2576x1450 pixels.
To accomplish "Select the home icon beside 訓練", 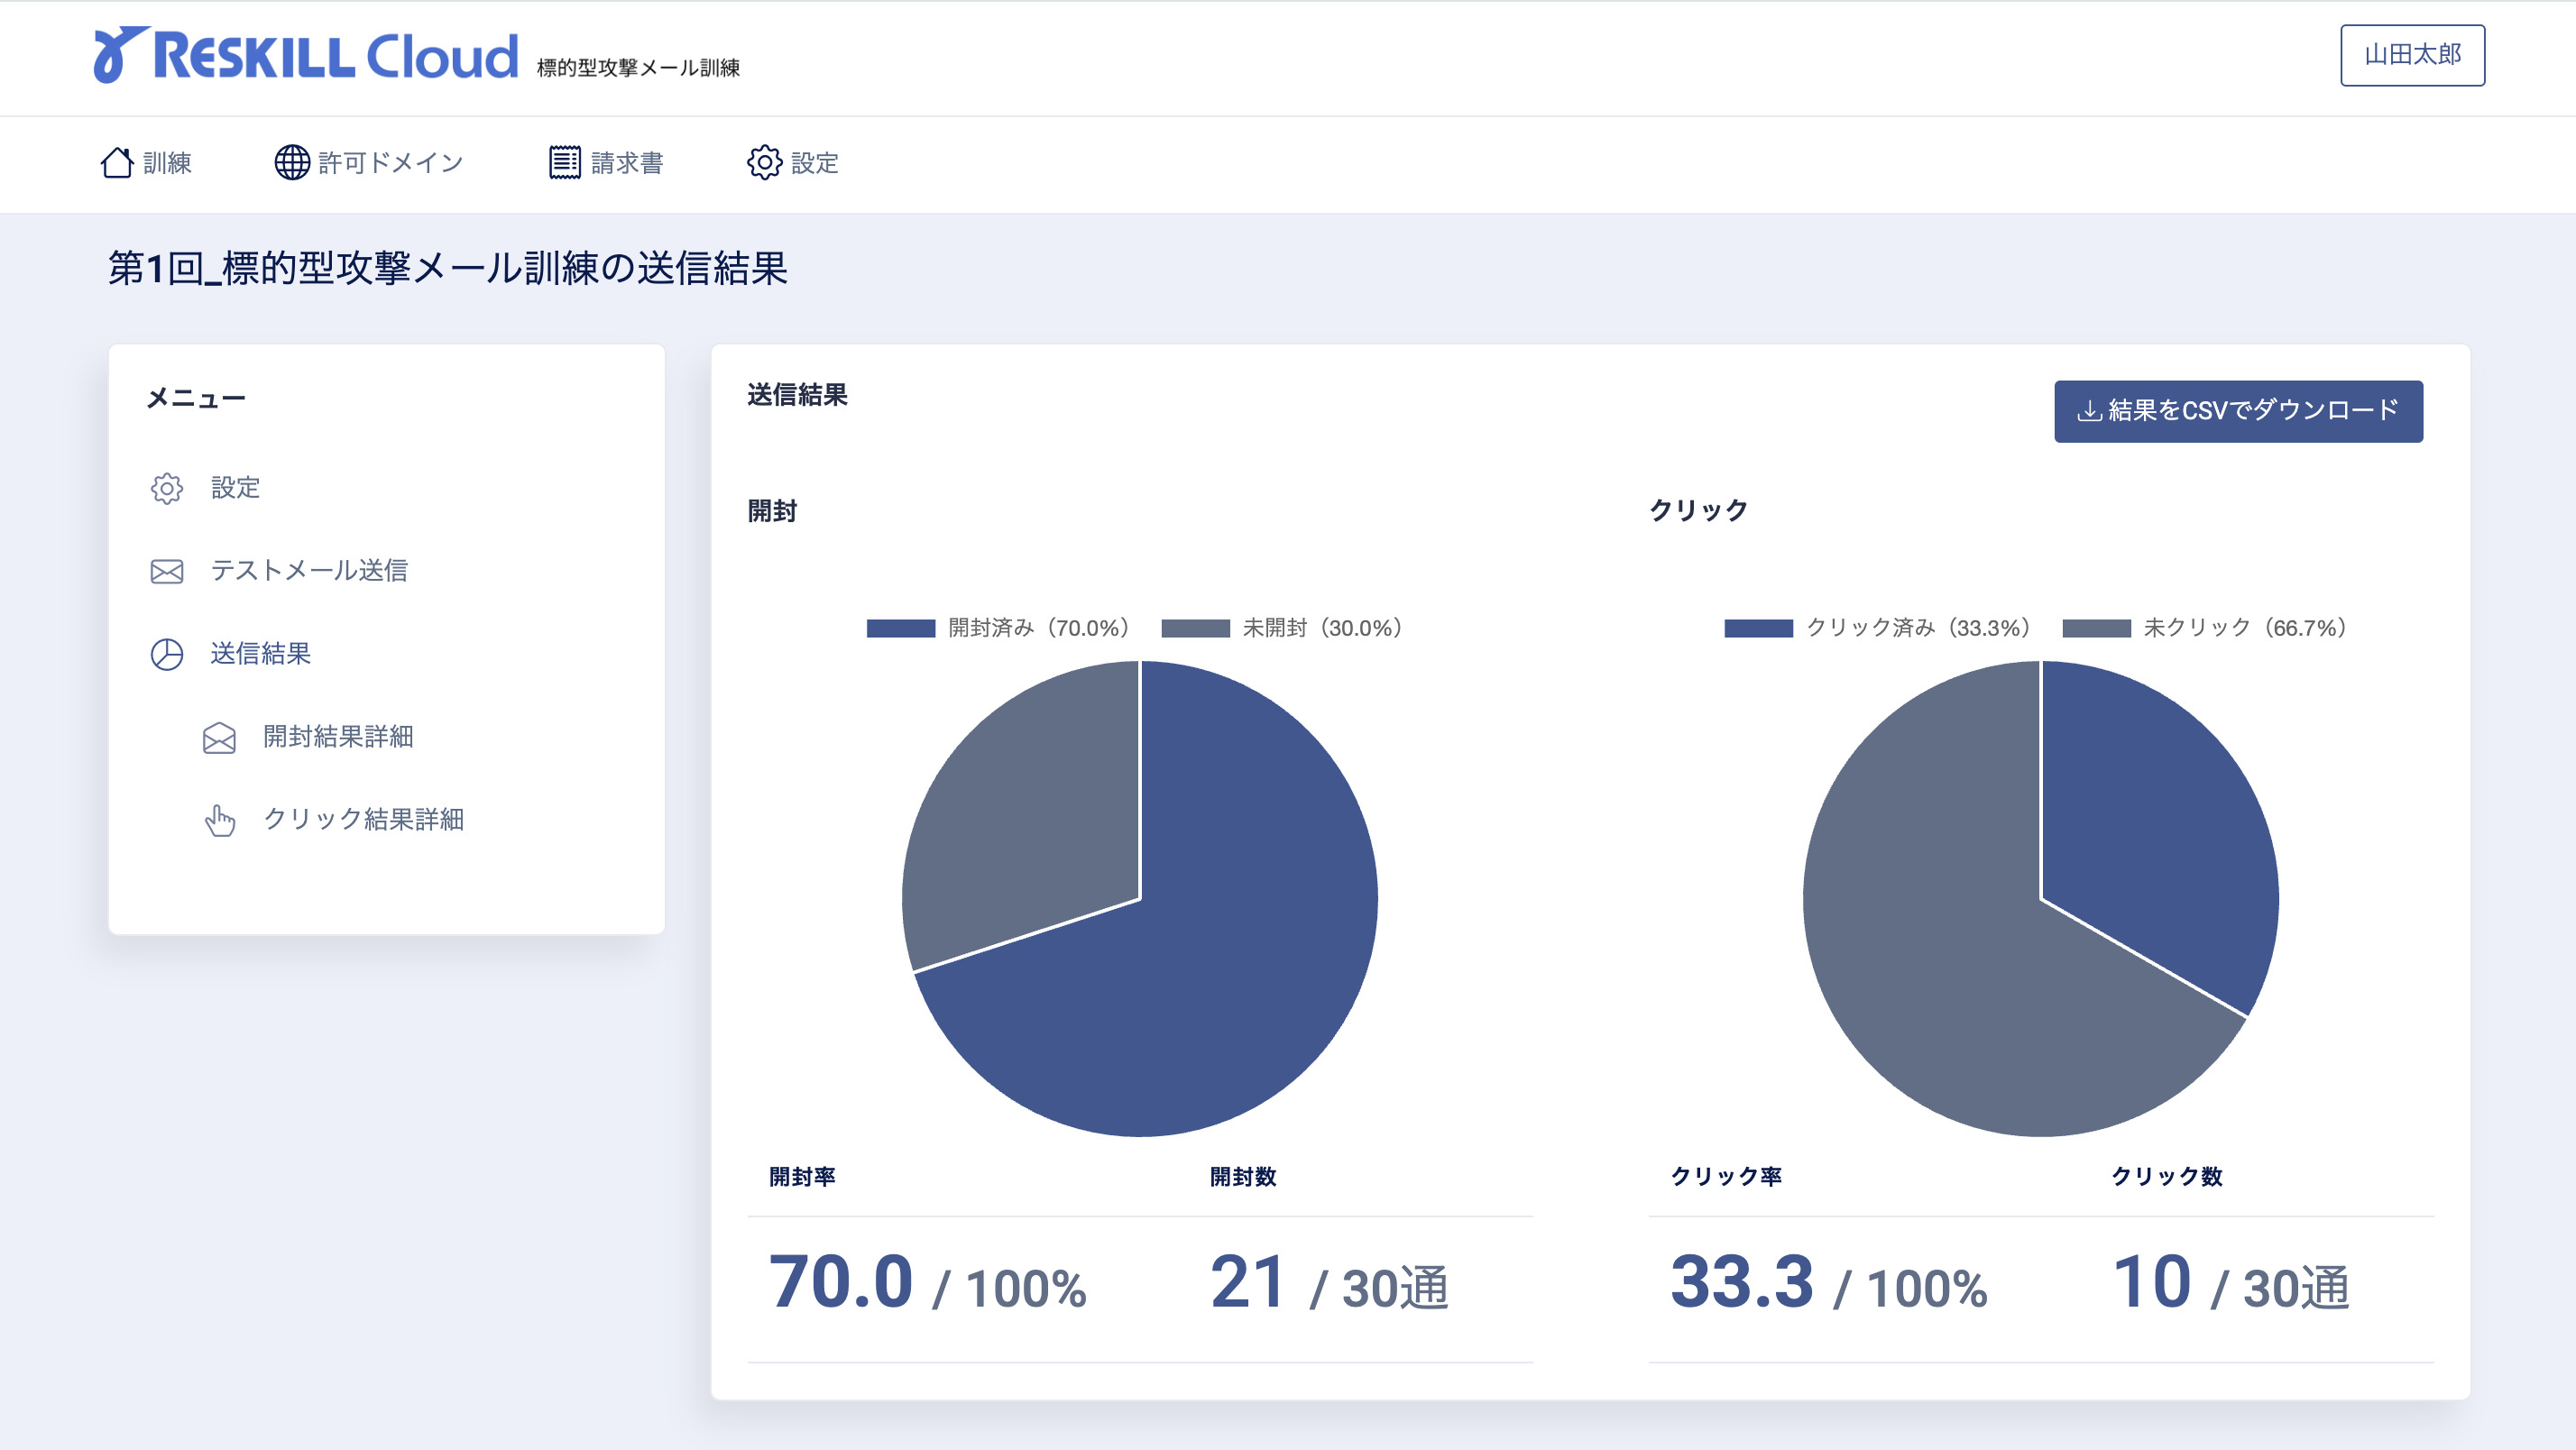I will tap(116, 163).
